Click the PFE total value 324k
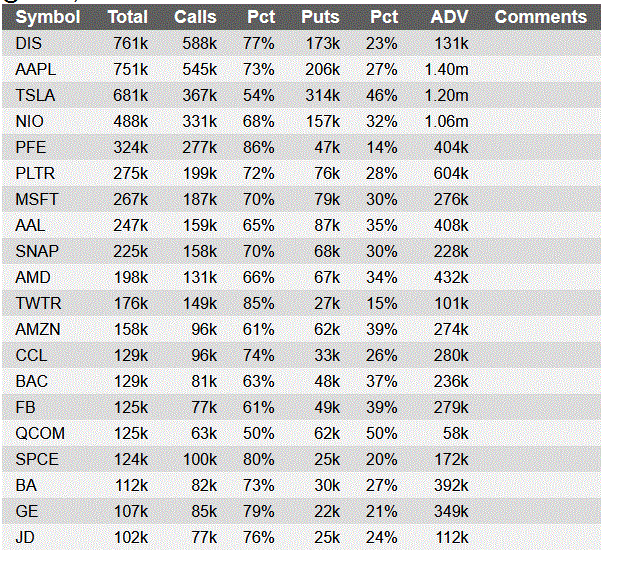The height and width of the screenshot is (566, 630). 131,147
